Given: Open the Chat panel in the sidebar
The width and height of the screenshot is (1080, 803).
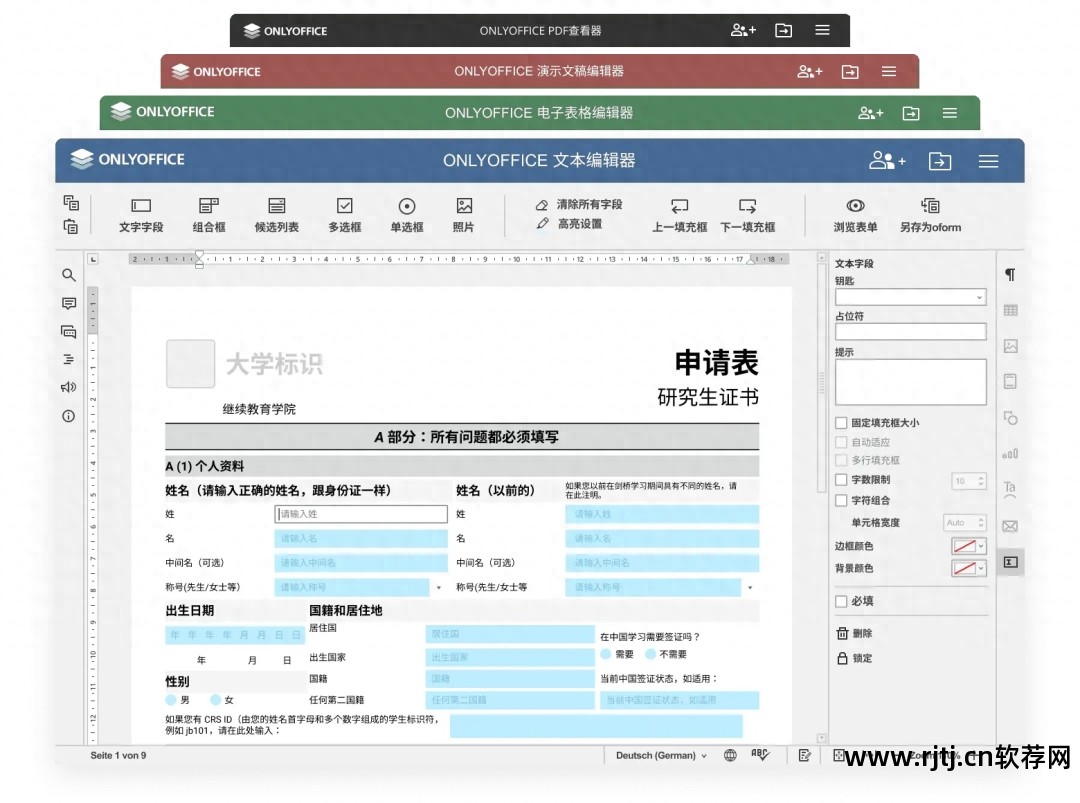Looking at the screenshot, I should (x=68, y=331).
